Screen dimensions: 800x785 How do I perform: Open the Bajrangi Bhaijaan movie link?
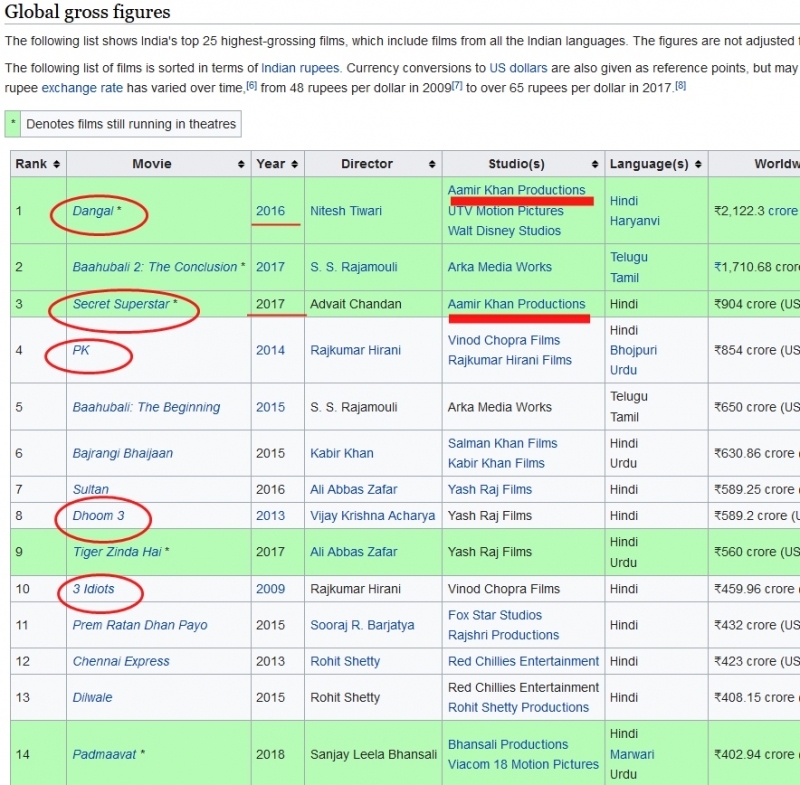[122, 453]
